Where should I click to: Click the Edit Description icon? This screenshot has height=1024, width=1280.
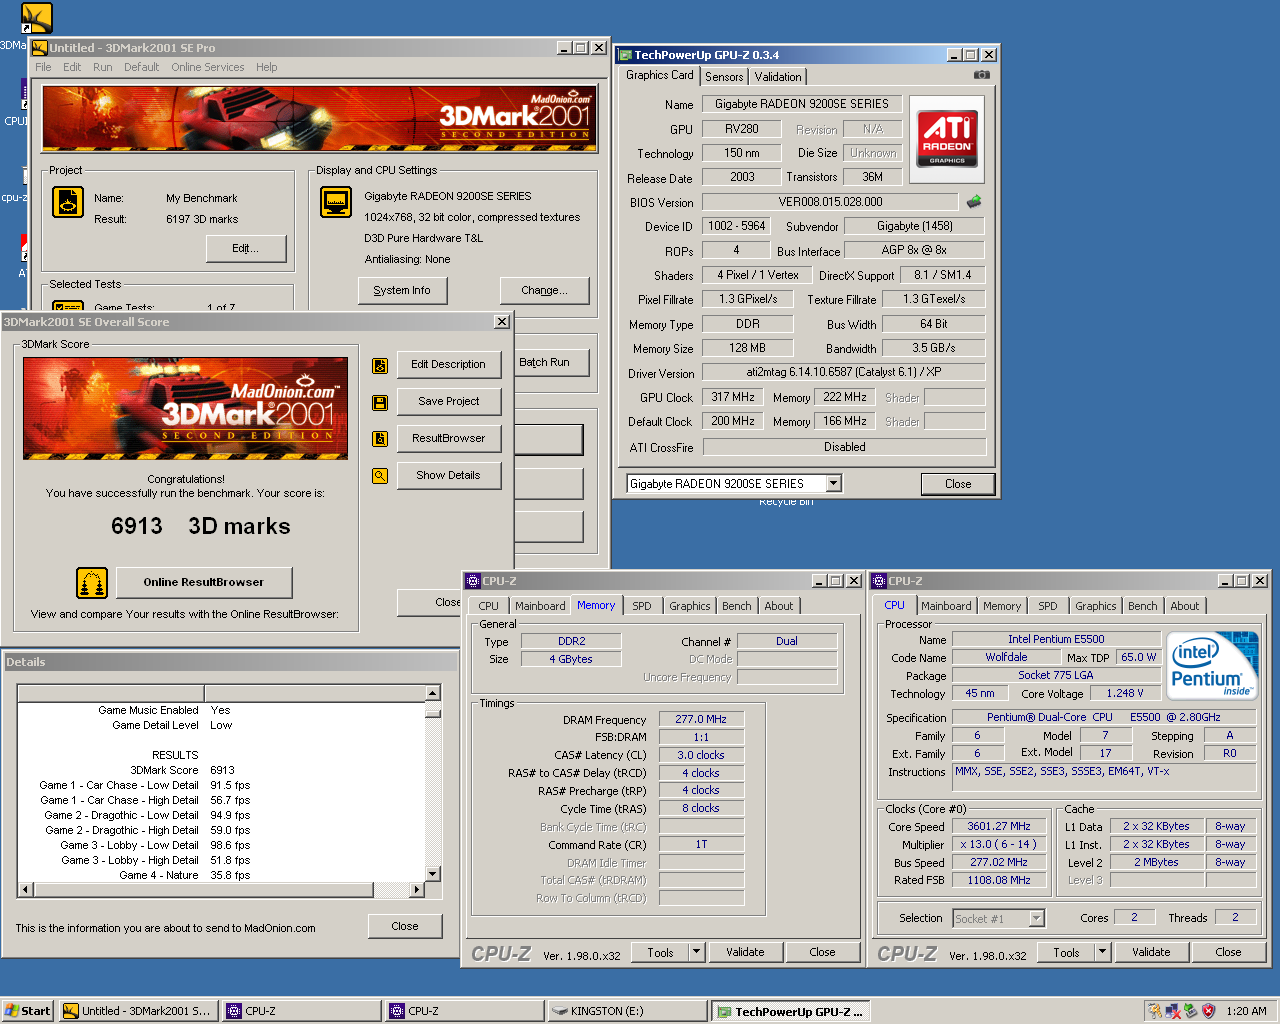pos(380,365)
